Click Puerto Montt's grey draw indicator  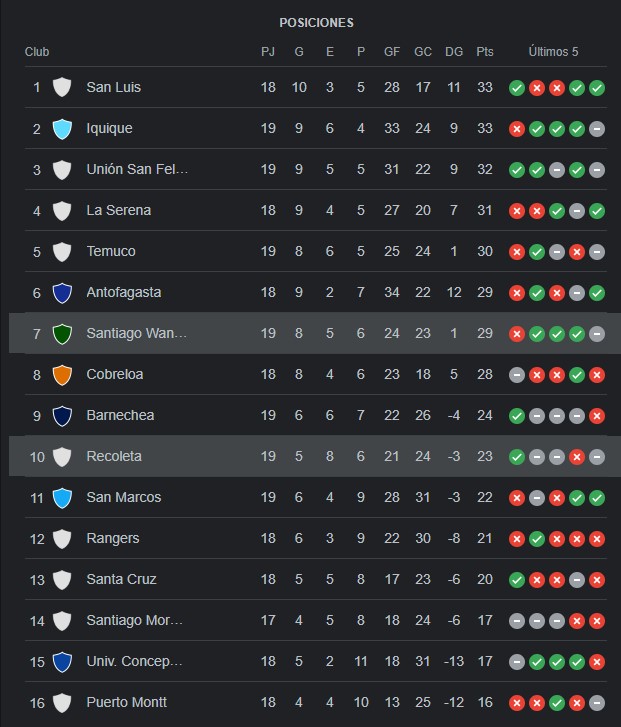[x=597, y=703]
